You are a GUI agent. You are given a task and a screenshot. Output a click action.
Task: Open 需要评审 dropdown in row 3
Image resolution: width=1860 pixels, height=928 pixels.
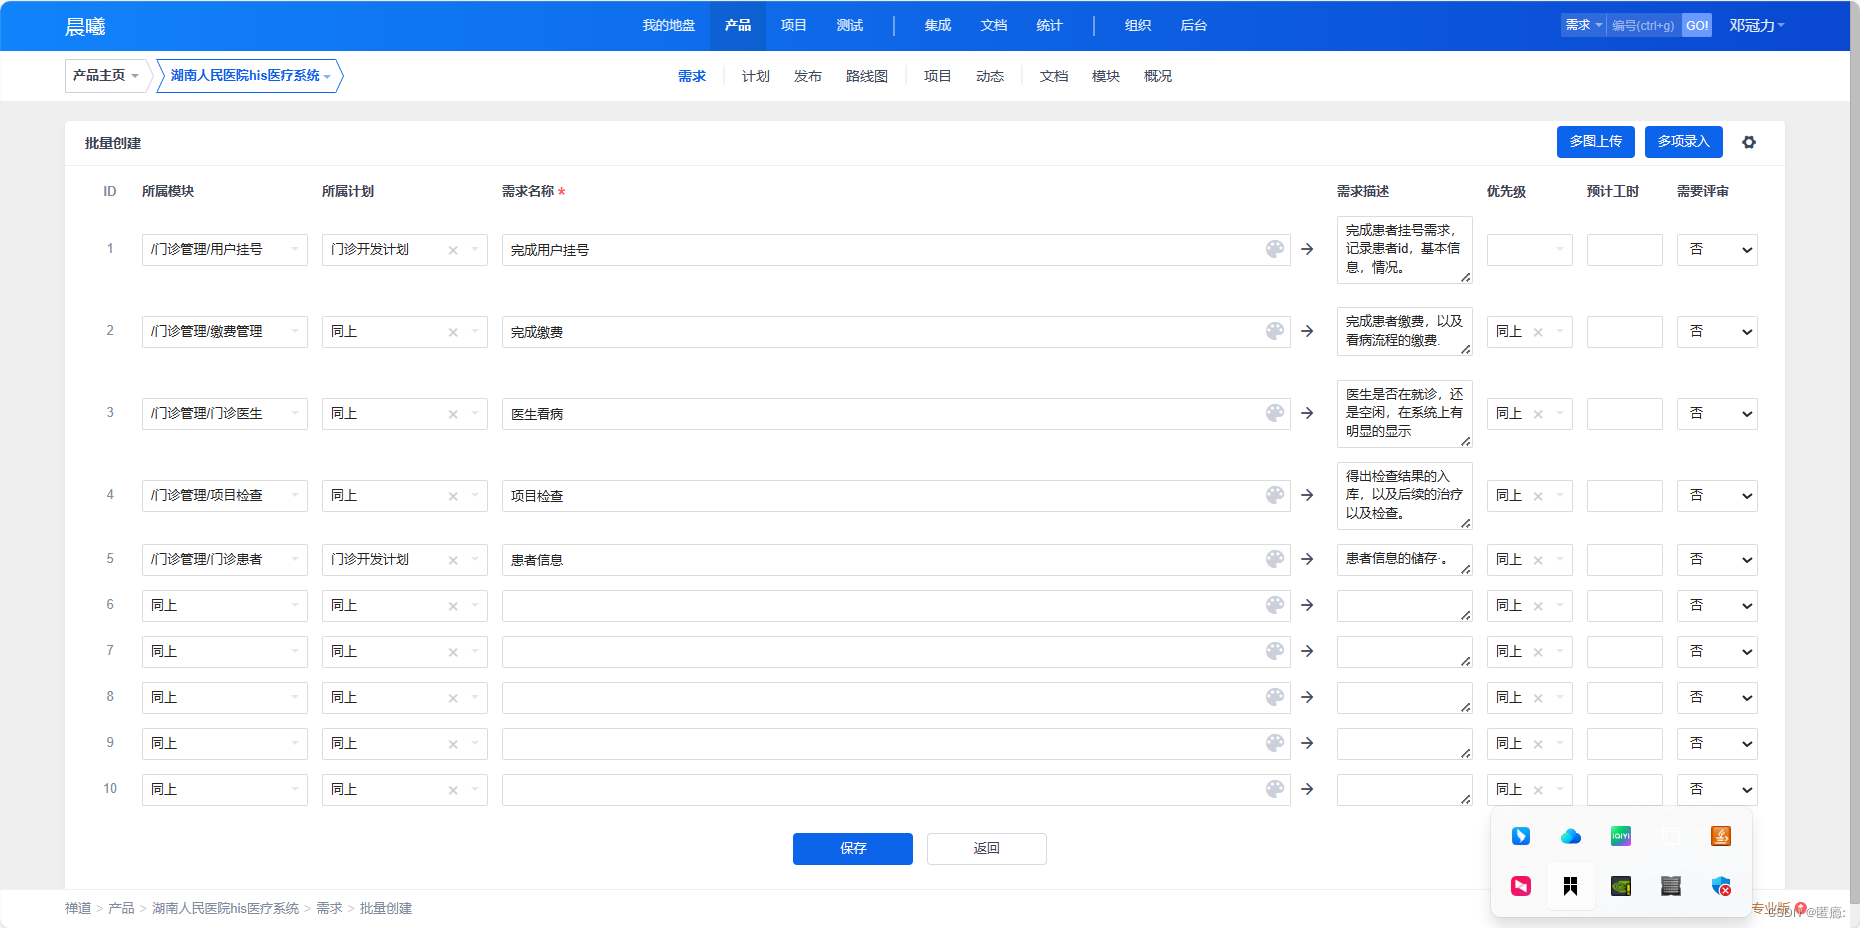pyautogui.click(x=1717, y=414)
